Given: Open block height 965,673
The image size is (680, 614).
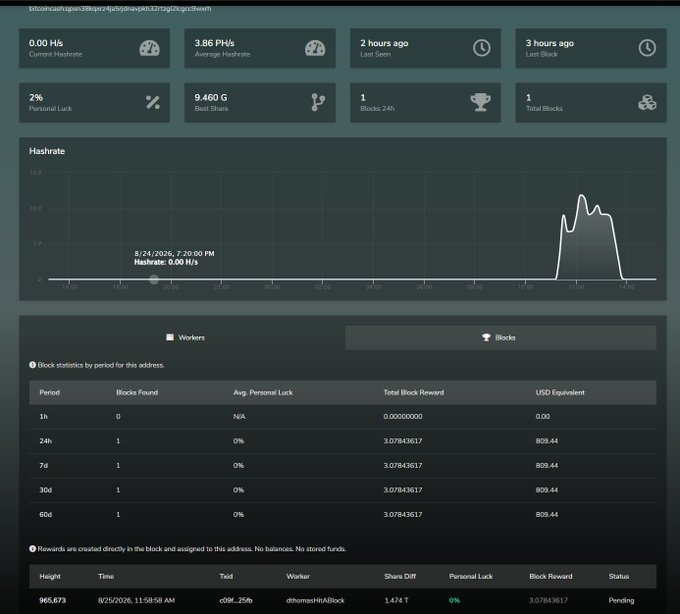Looking at the screenshot, I should coord(52,601).
